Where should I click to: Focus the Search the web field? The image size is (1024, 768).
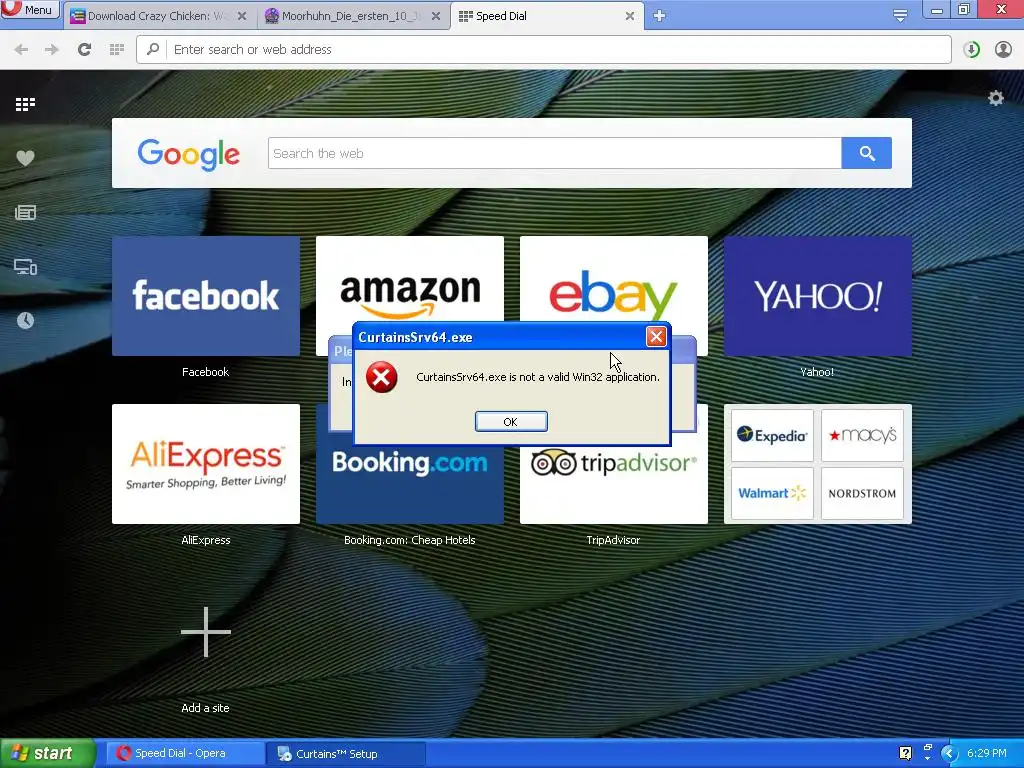coord(554,153)
